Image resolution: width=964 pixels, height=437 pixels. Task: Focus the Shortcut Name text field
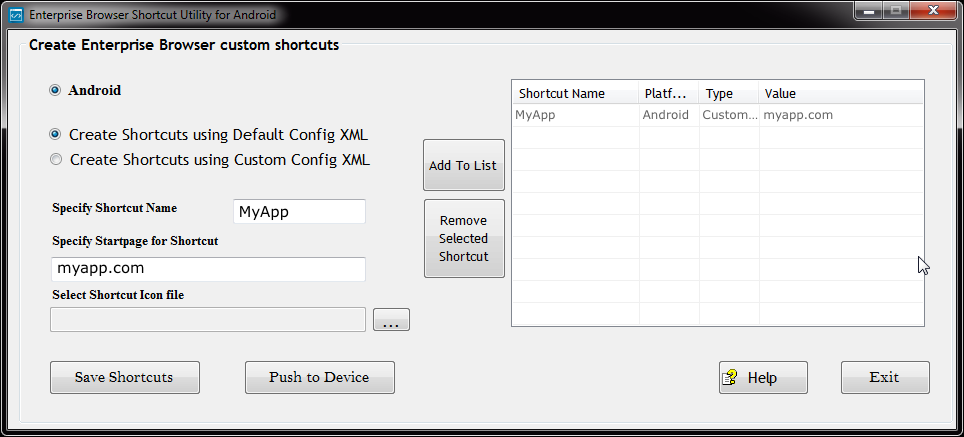299,212
